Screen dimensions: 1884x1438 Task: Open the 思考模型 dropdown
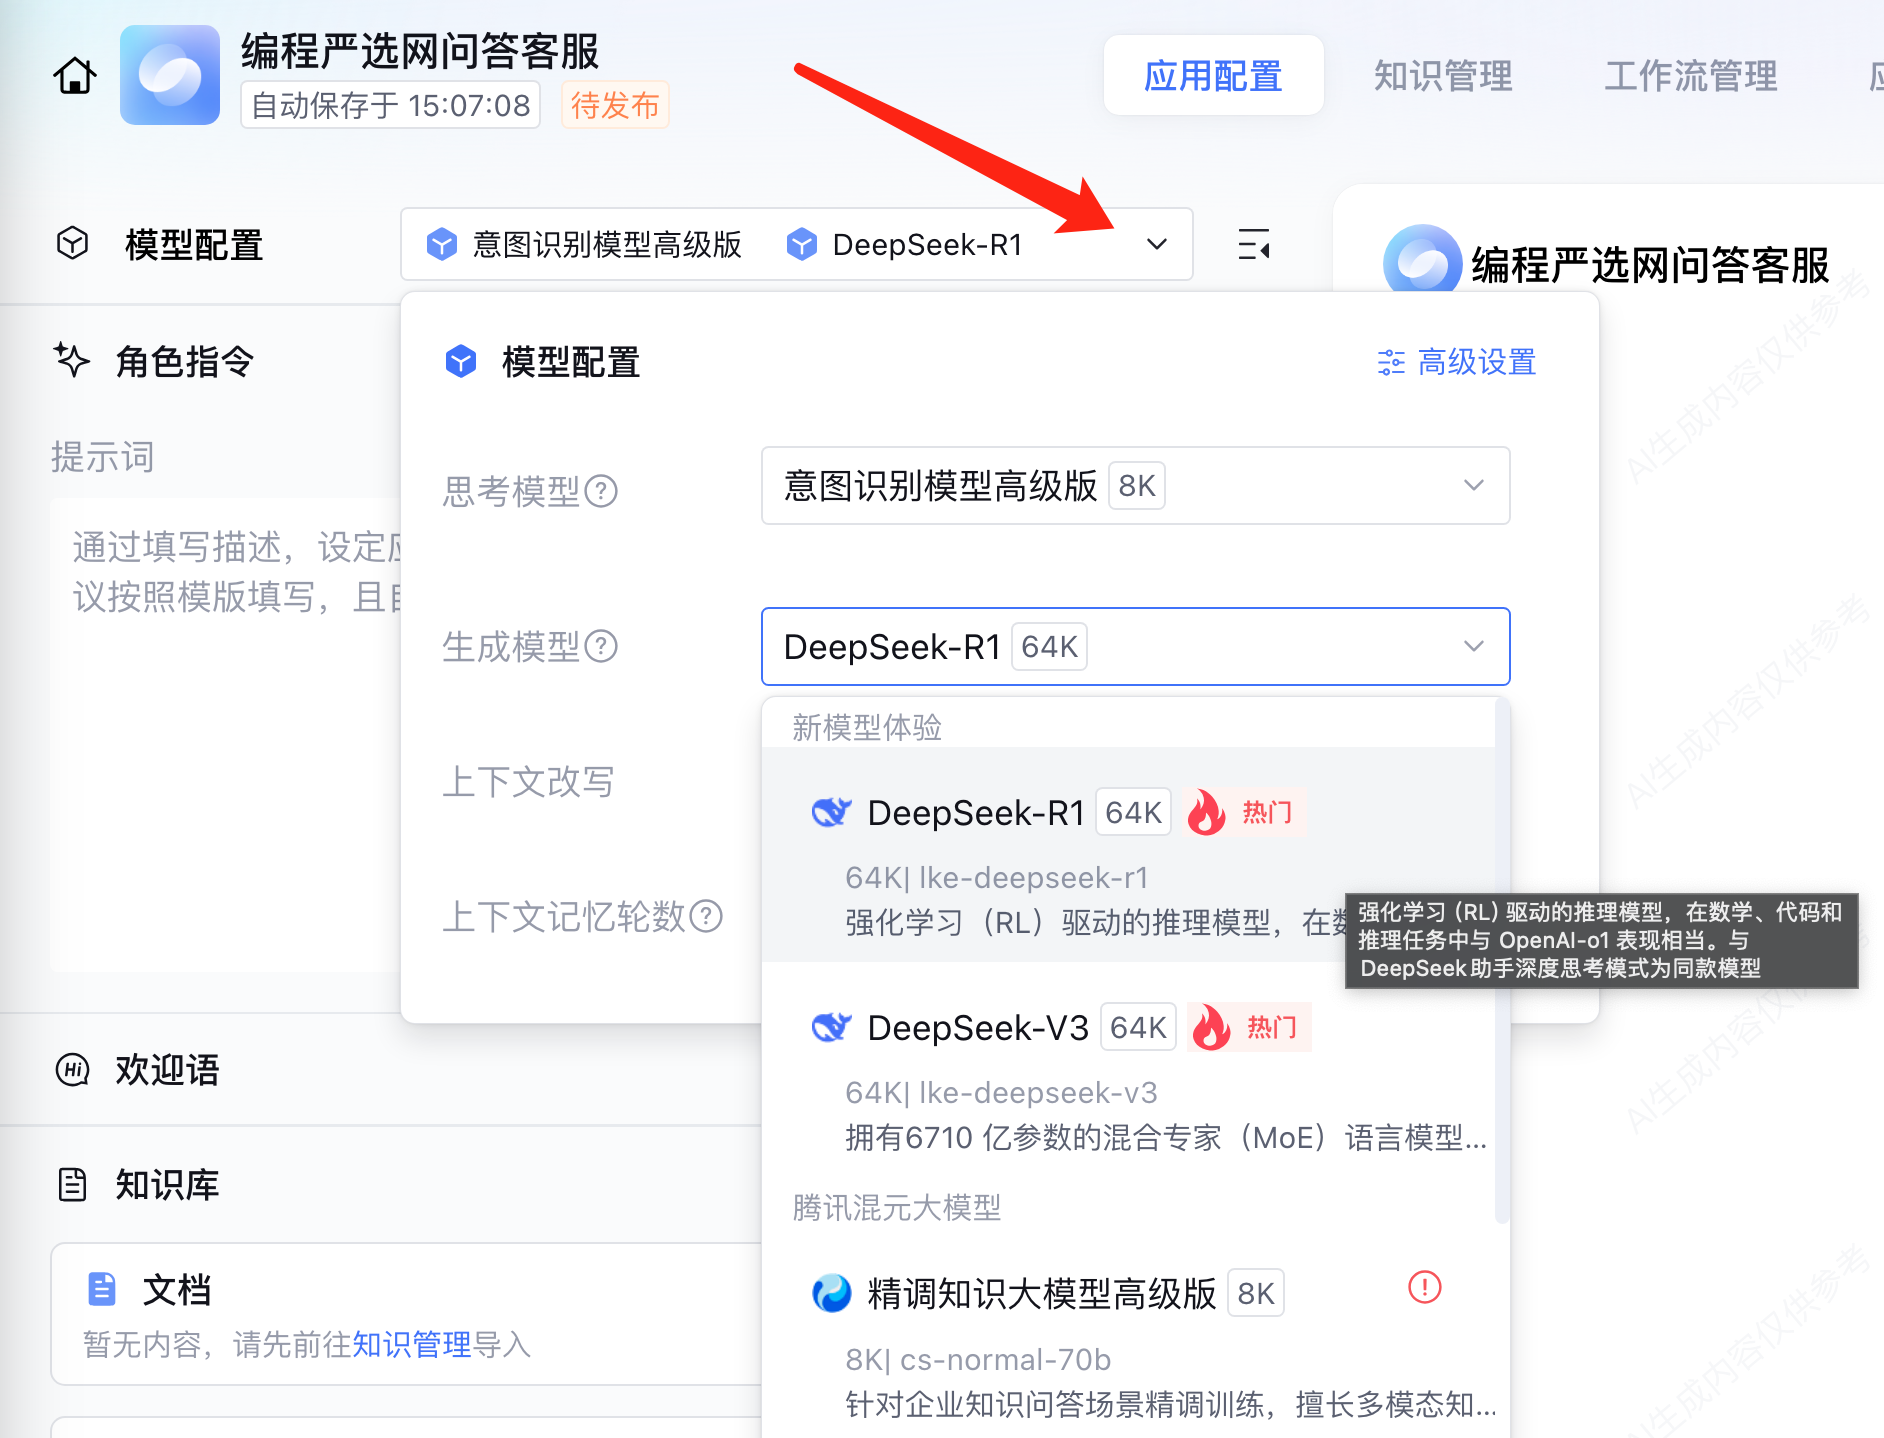(1135, 486)
